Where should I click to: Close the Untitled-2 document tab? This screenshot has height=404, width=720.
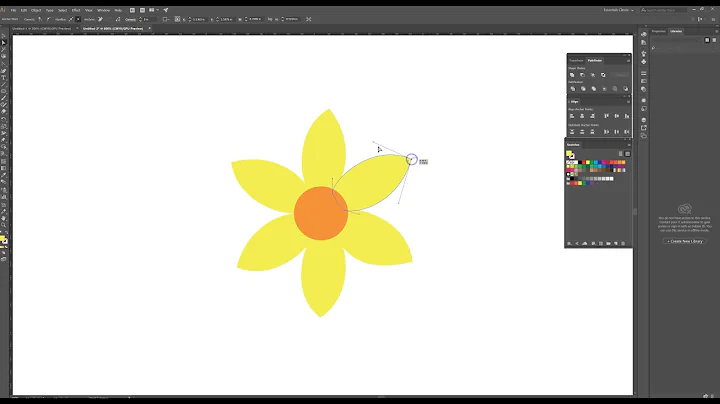click(149, 28)
